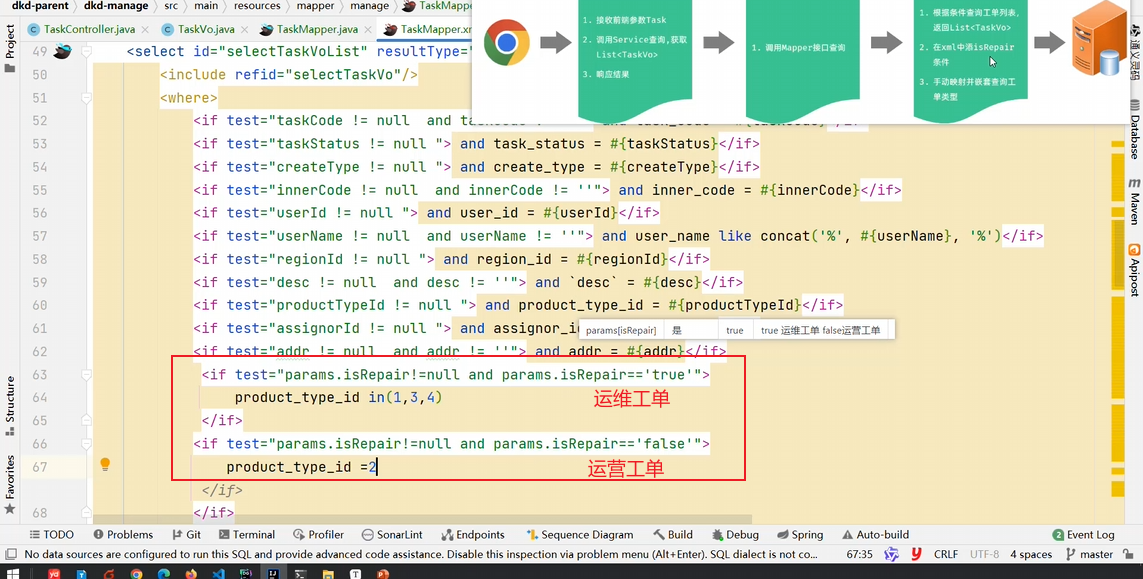Open the Apipost tool window

pos(1134,270)
